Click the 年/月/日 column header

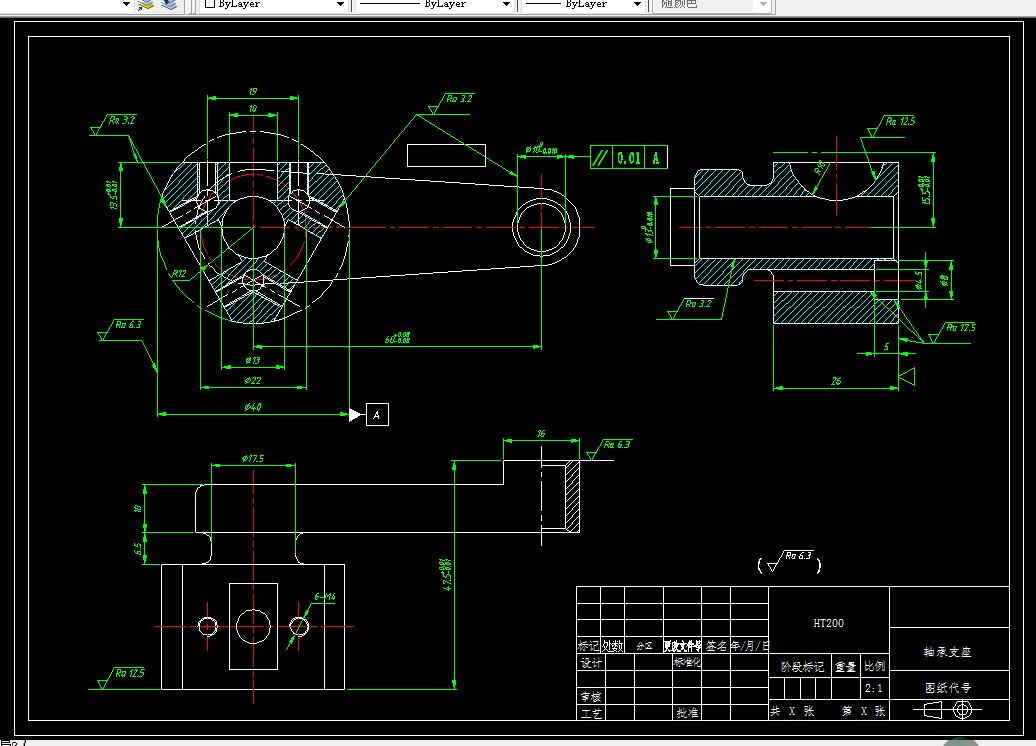[x=749, y=646]
